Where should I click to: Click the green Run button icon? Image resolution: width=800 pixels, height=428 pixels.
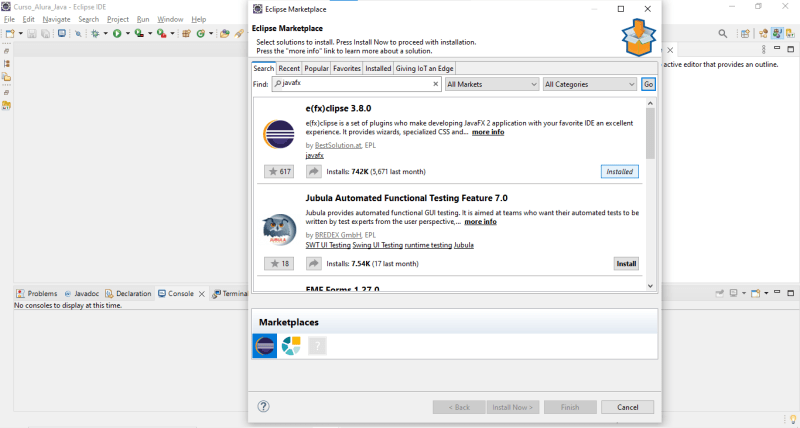117,34
